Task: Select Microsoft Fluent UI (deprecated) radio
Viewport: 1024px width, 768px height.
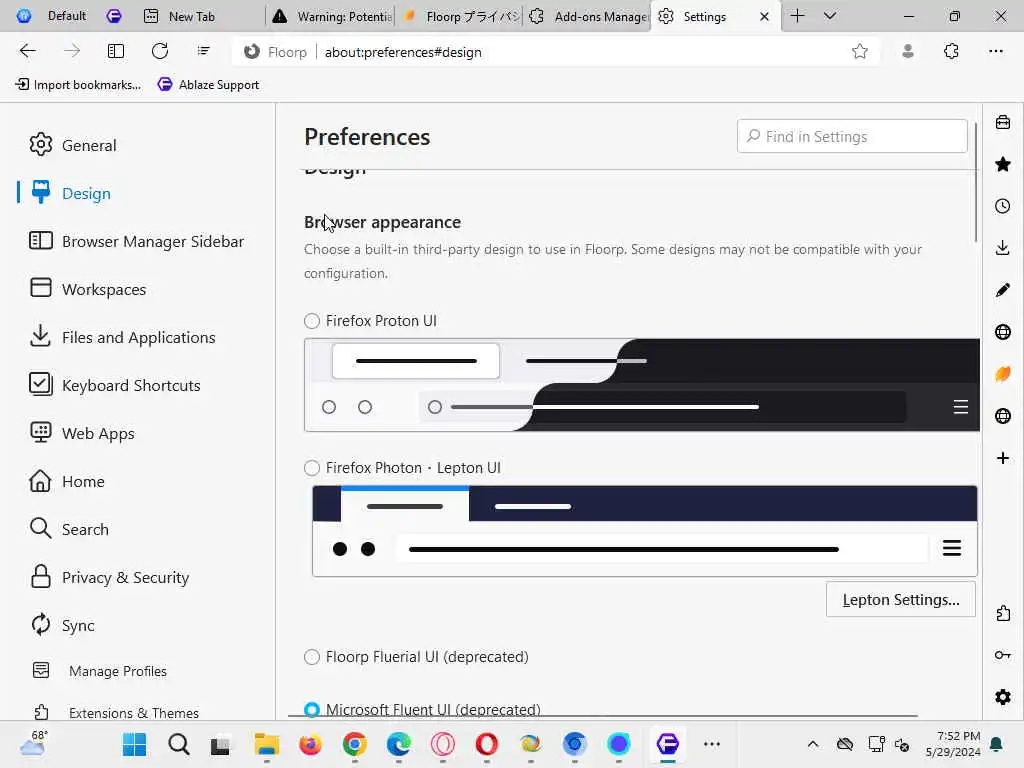Action: (312, 709)
